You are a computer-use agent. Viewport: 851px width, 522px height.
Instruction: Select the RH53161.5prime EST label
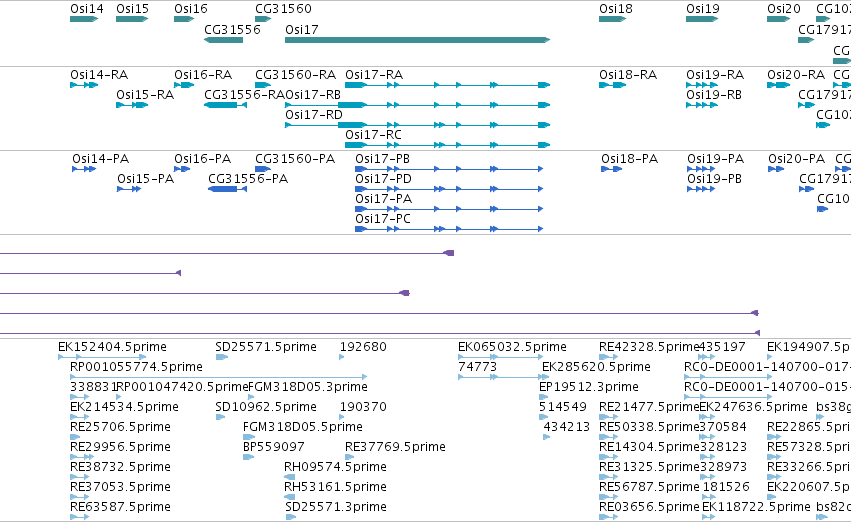click(335, 487)
